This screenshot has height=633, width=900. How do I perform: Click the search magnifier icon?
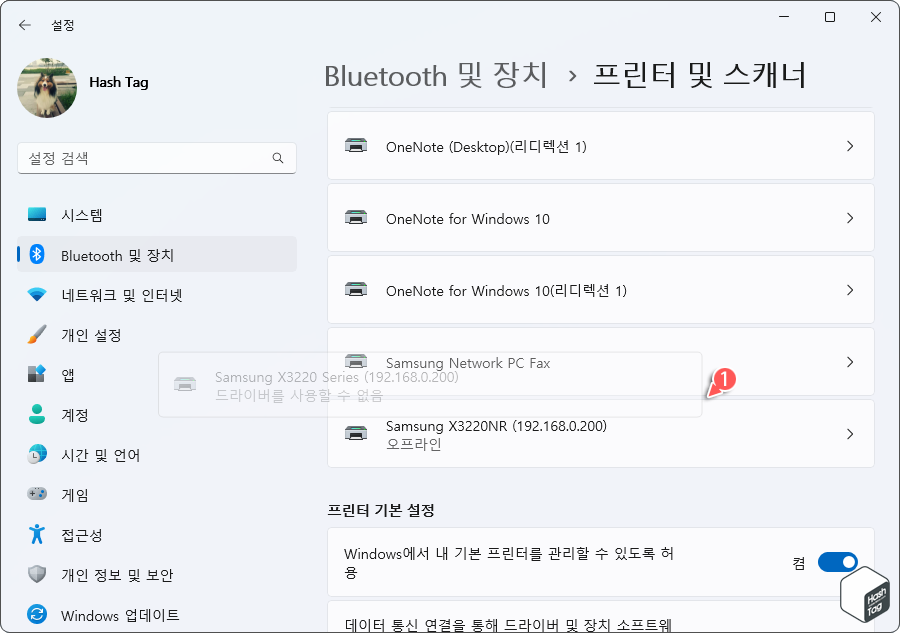280,158
